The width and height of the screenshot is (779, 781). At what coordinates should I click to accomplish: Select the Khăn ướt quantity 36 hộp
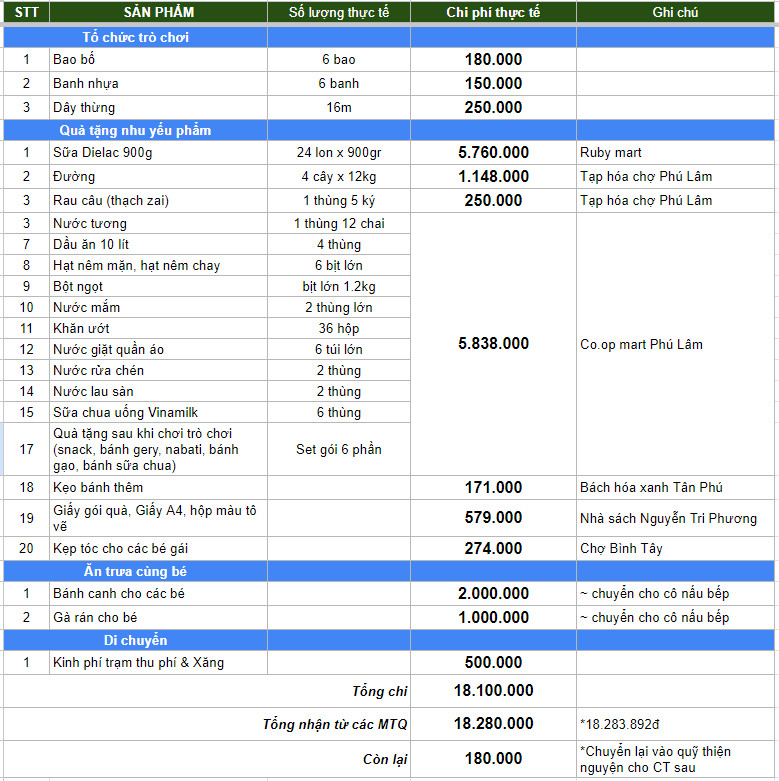point(338,328)
